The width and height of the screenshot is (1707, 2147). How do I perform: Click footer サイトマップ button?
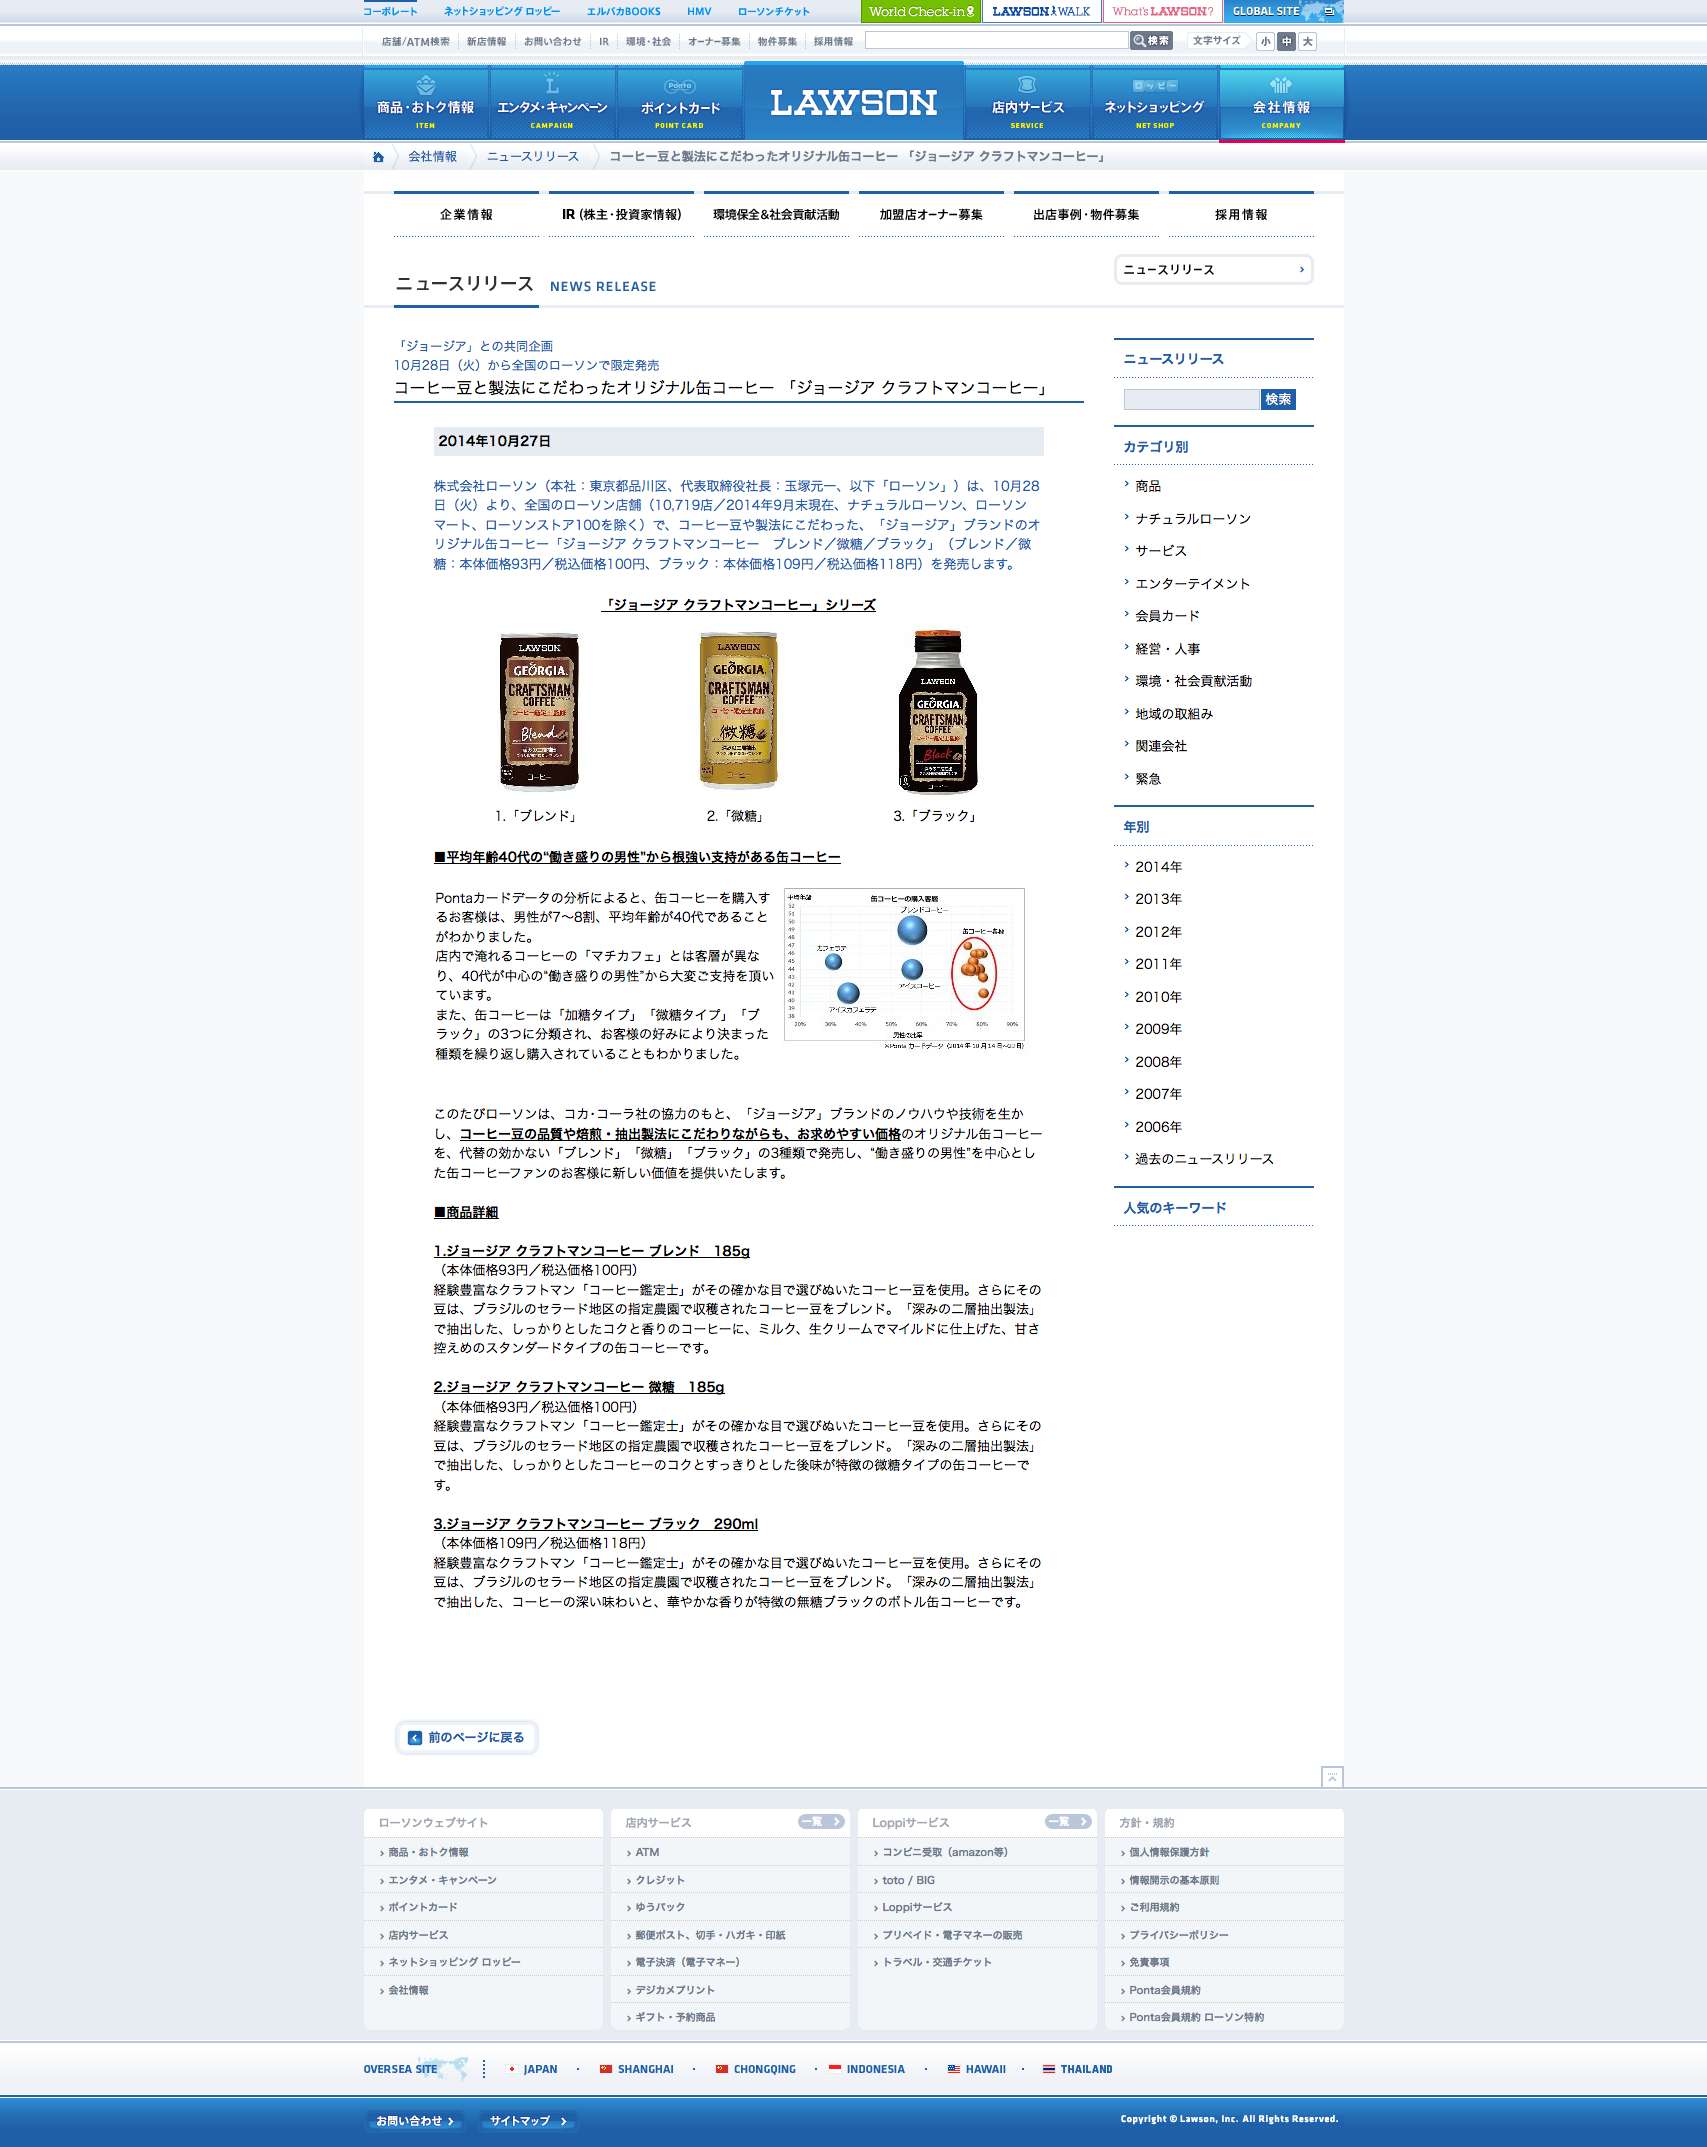click(x=529, y=2121)
